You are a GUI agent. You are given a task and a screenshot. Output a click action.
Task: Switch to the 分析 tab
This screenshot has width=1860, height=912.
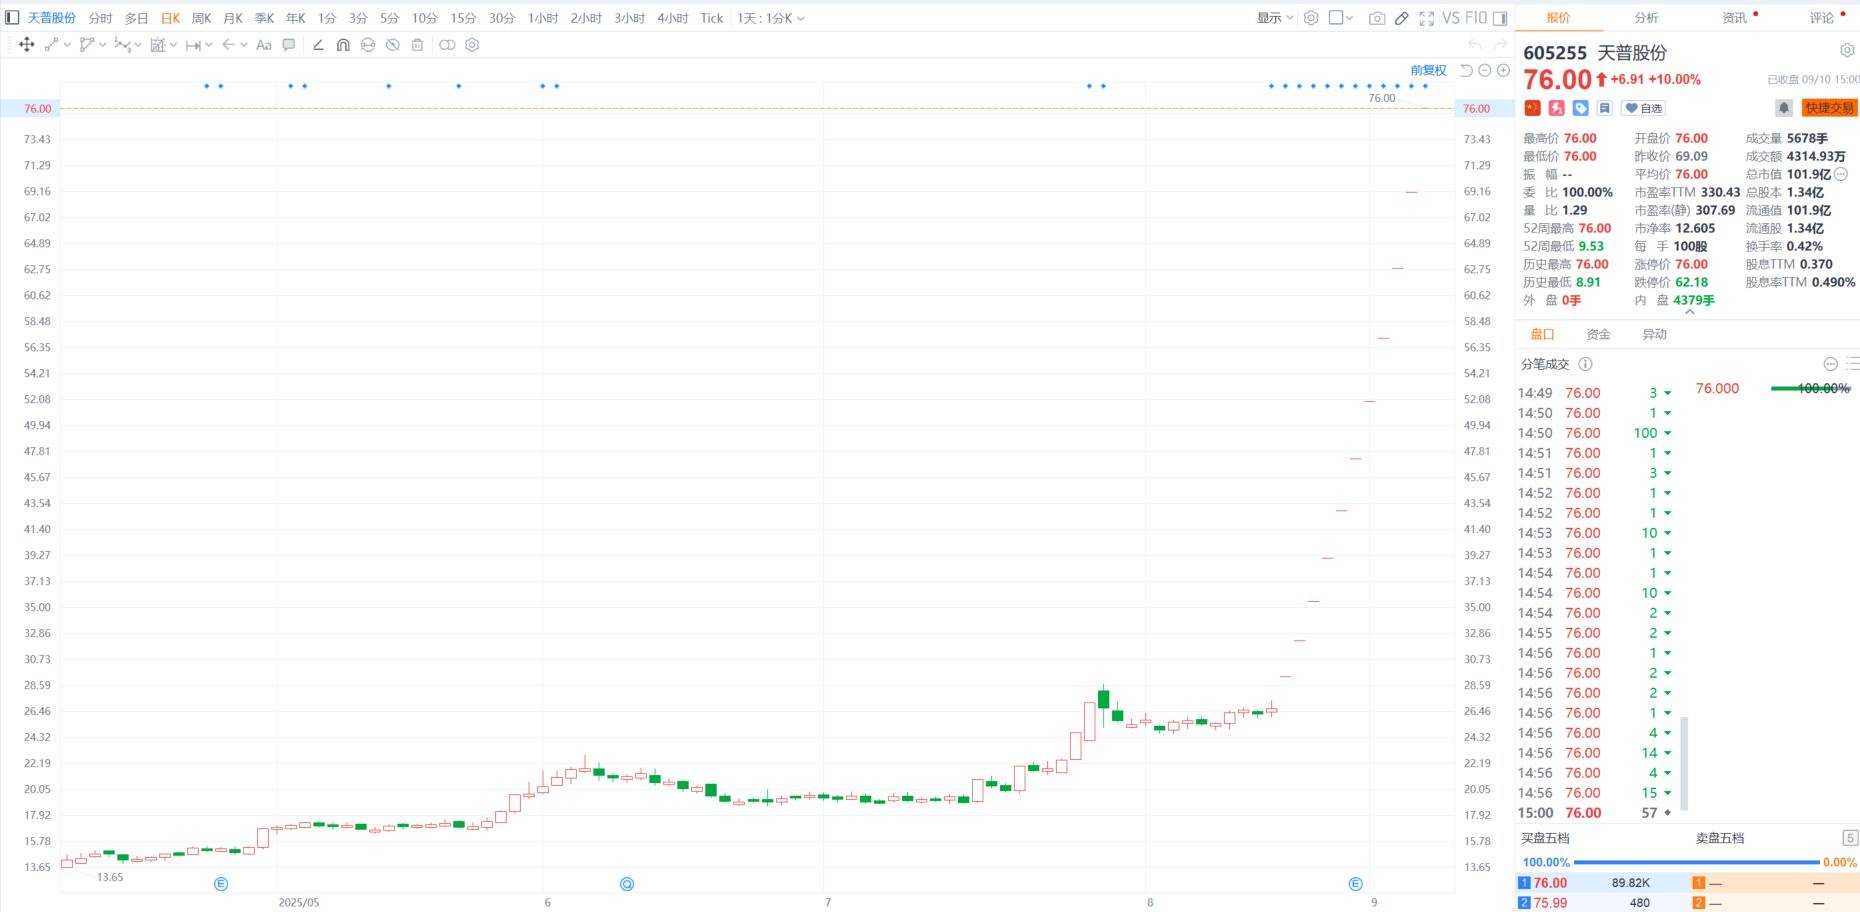[1646, 18]
